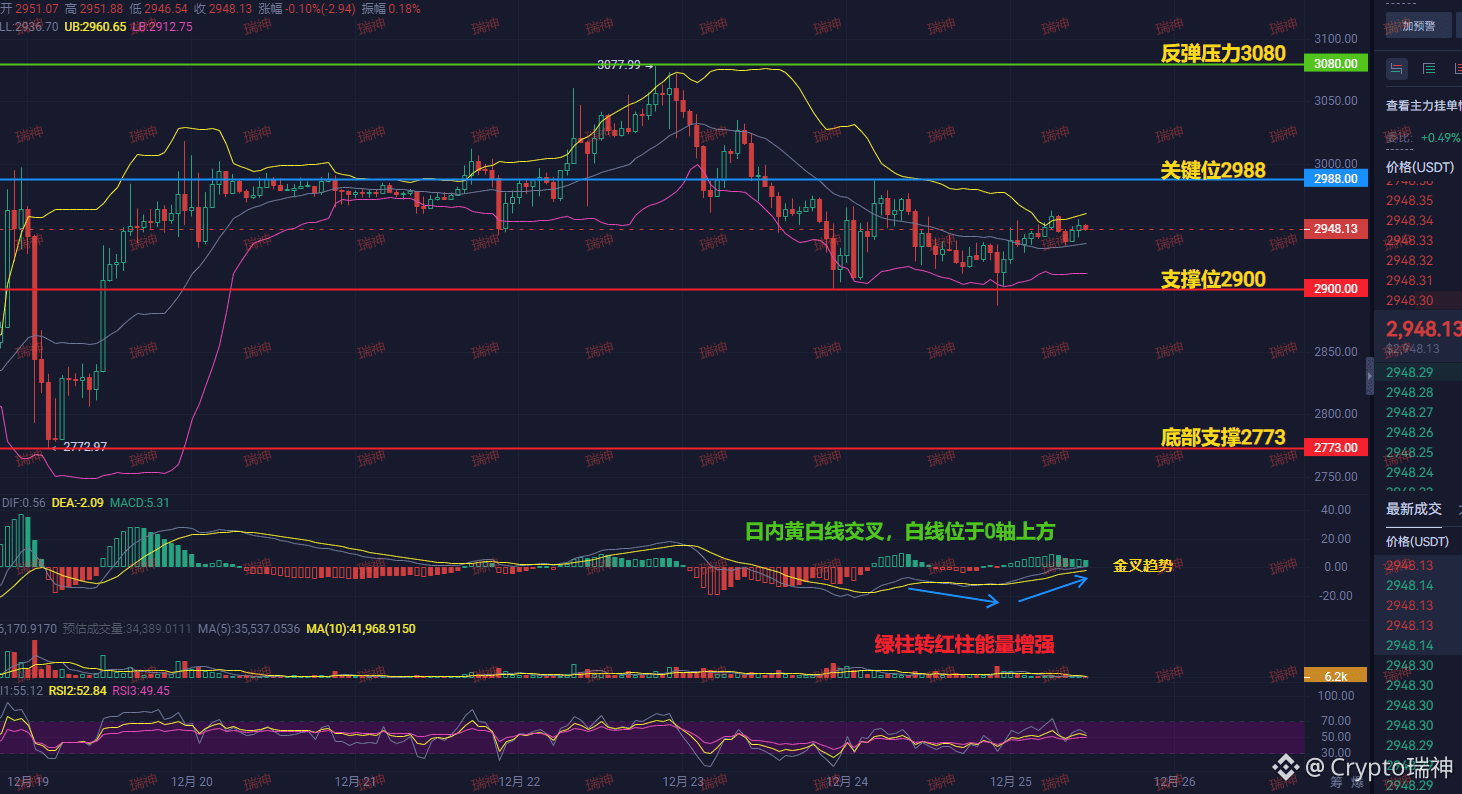Image resolution: width=1462 pixels, height=794 pixels.
Task: Click the DEA:-2.09 MACD legend
Action: pos(77,503)
